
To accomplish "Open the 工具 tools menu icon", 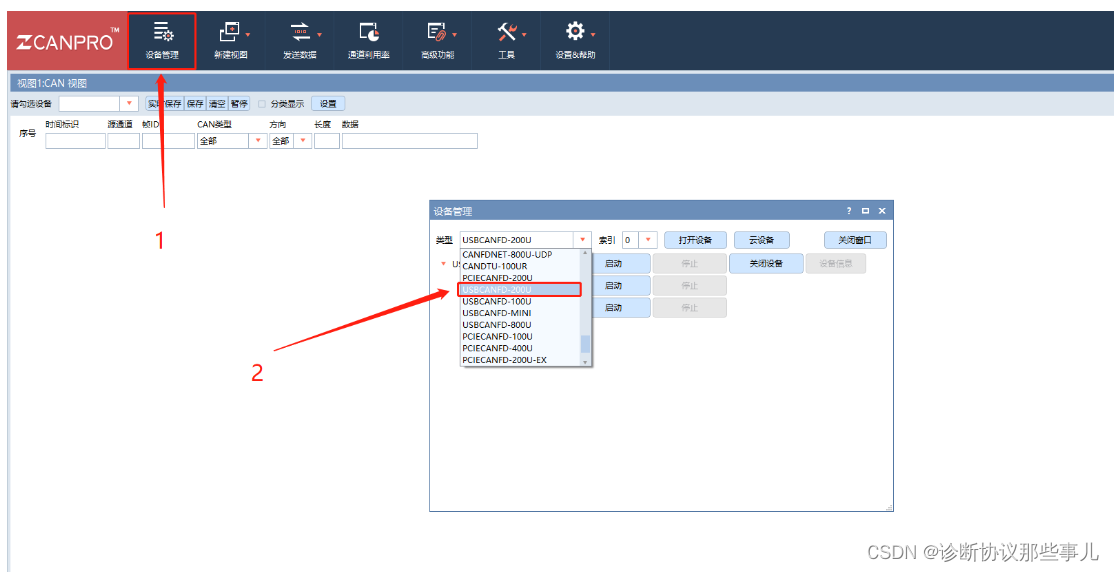I will pos(507,32).
